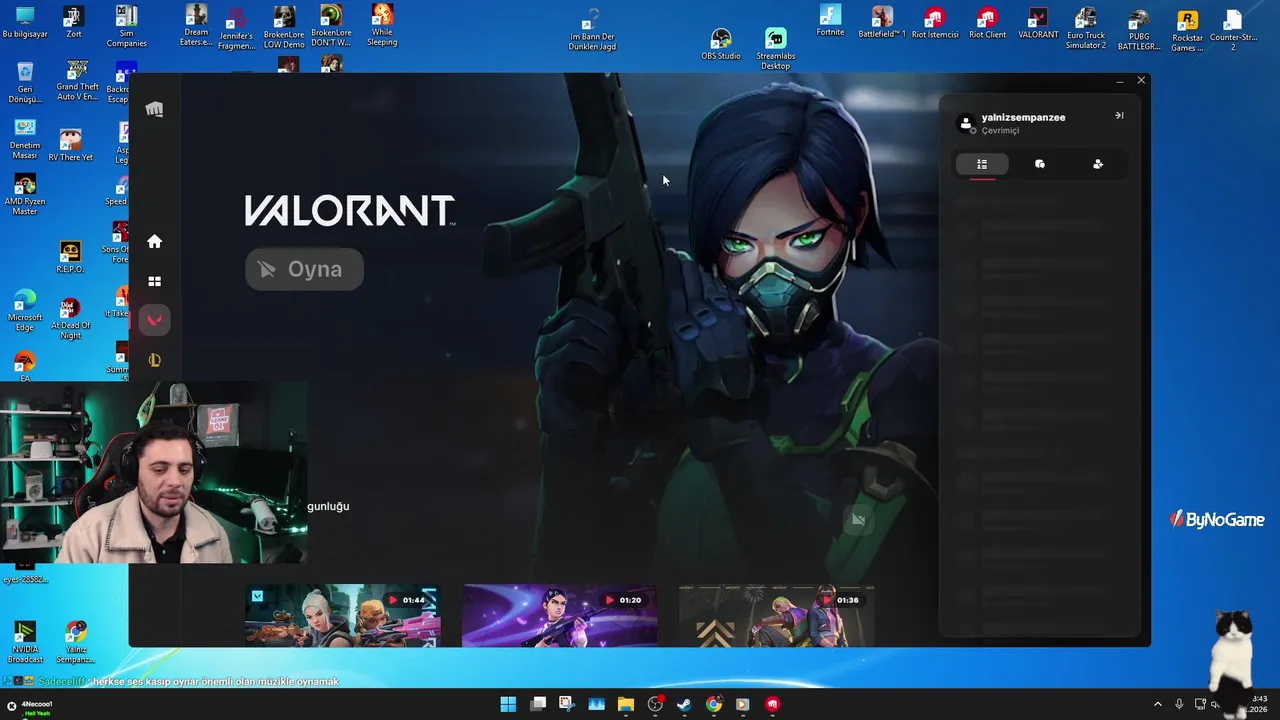Open the all games grid view
The image size is (1280, 720).
pos(154,281)
